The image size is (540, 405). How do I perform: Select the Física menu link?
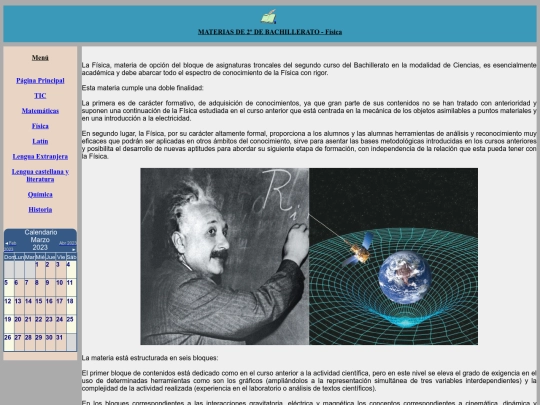40,126
